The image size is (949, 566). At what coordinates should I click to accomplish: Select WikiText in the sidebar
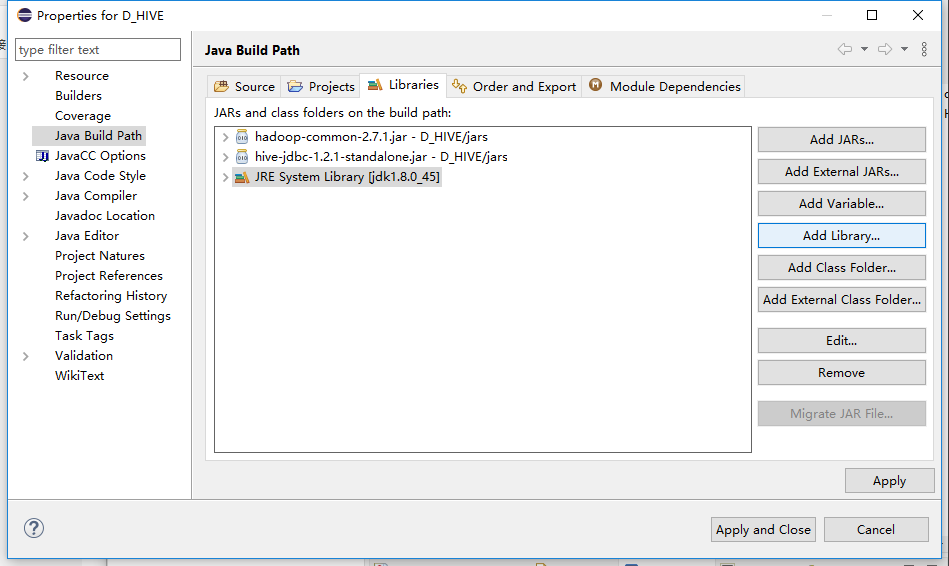pos(79,375)
